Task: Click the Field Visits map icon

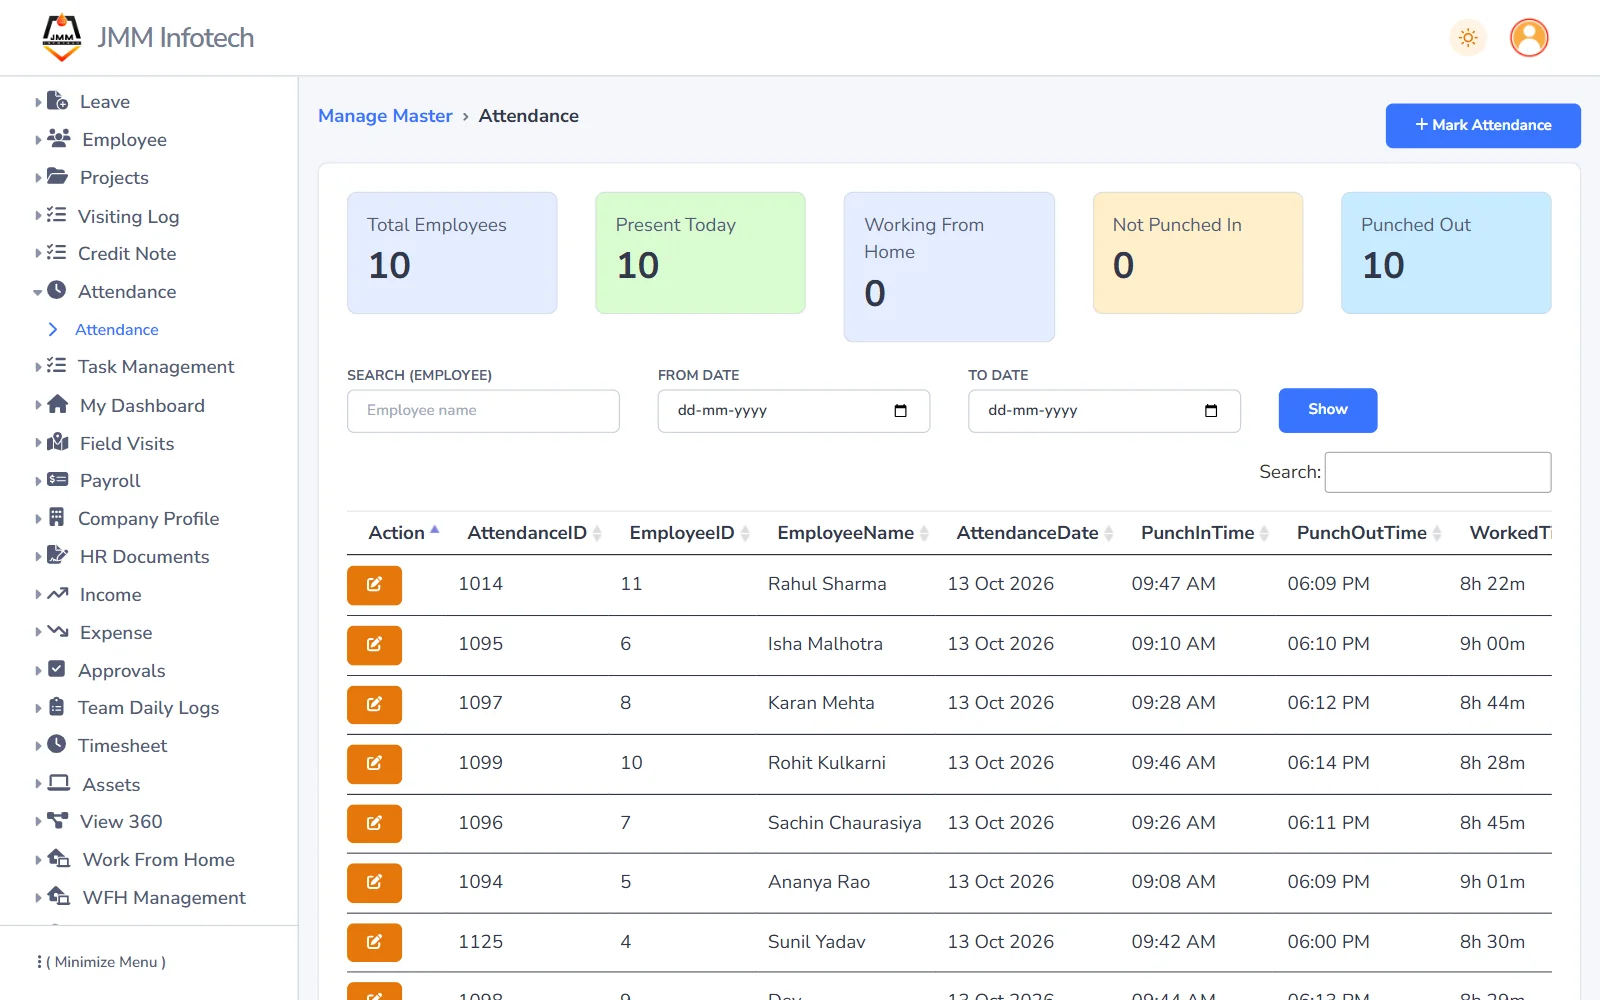Action: (58, 443)
